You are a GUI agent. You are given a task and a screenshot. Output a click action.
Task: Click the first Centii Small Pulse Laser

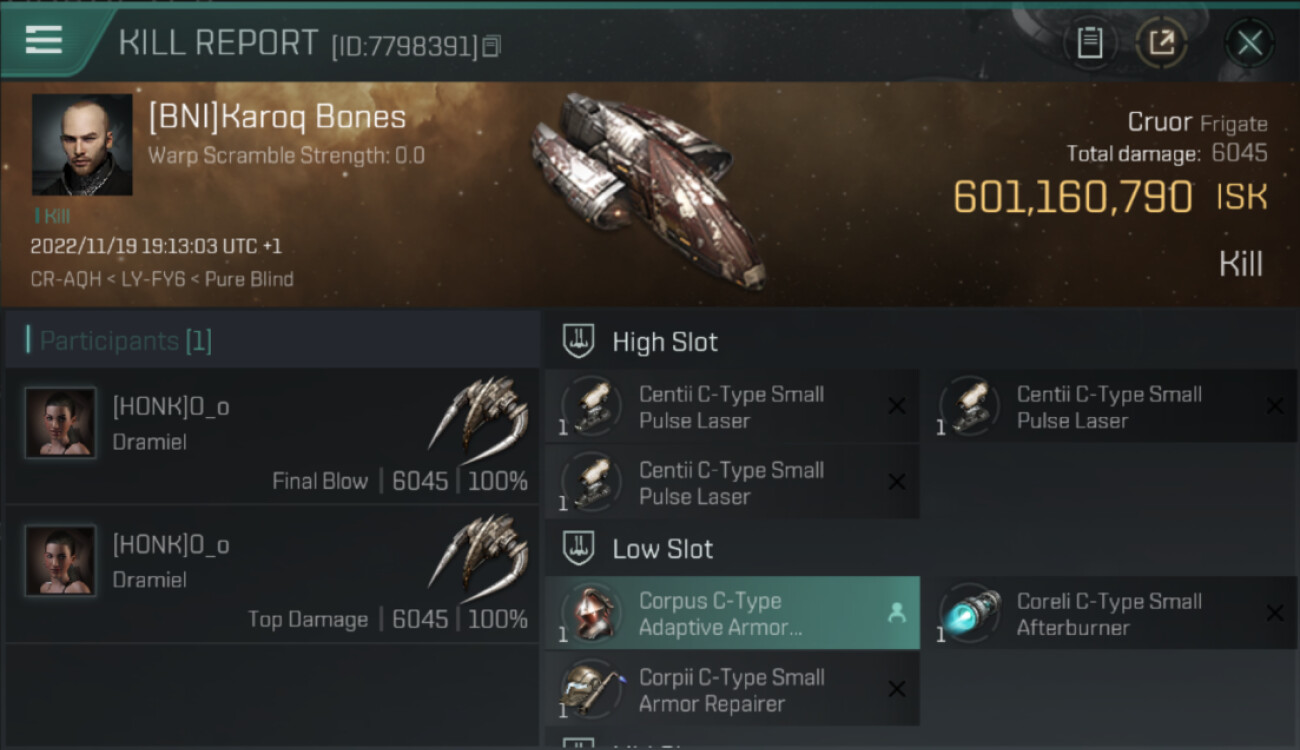tap(732, 407)
